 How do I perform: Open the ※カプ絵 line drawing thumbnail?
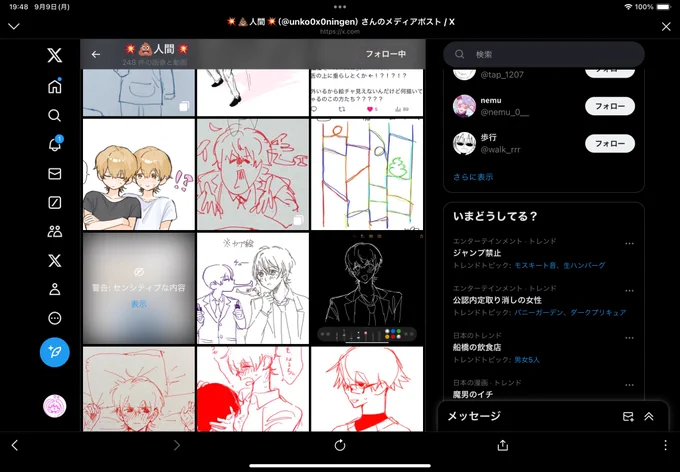click(x=253, y=288)
